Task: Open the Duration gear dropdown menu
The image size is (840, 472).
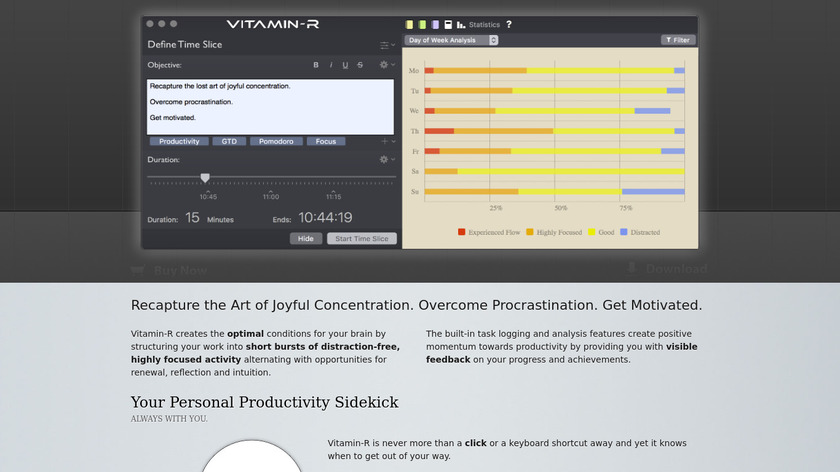Action: click(387, 160)
